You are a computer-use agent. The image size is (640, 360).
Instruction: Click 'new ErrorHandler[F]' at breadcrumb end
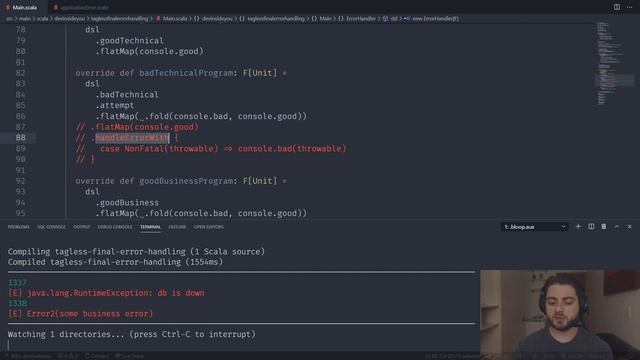435,19
